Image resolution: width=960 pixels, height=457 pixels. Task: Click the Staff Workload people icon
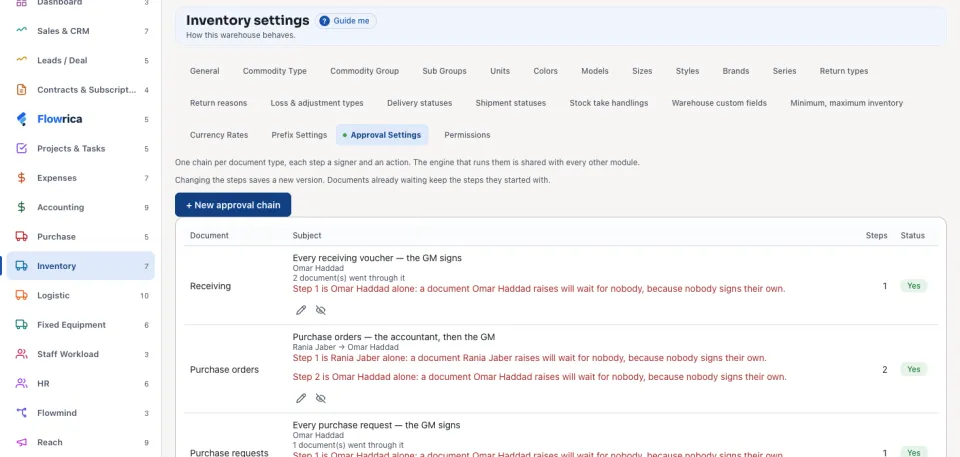click(21, 354)
